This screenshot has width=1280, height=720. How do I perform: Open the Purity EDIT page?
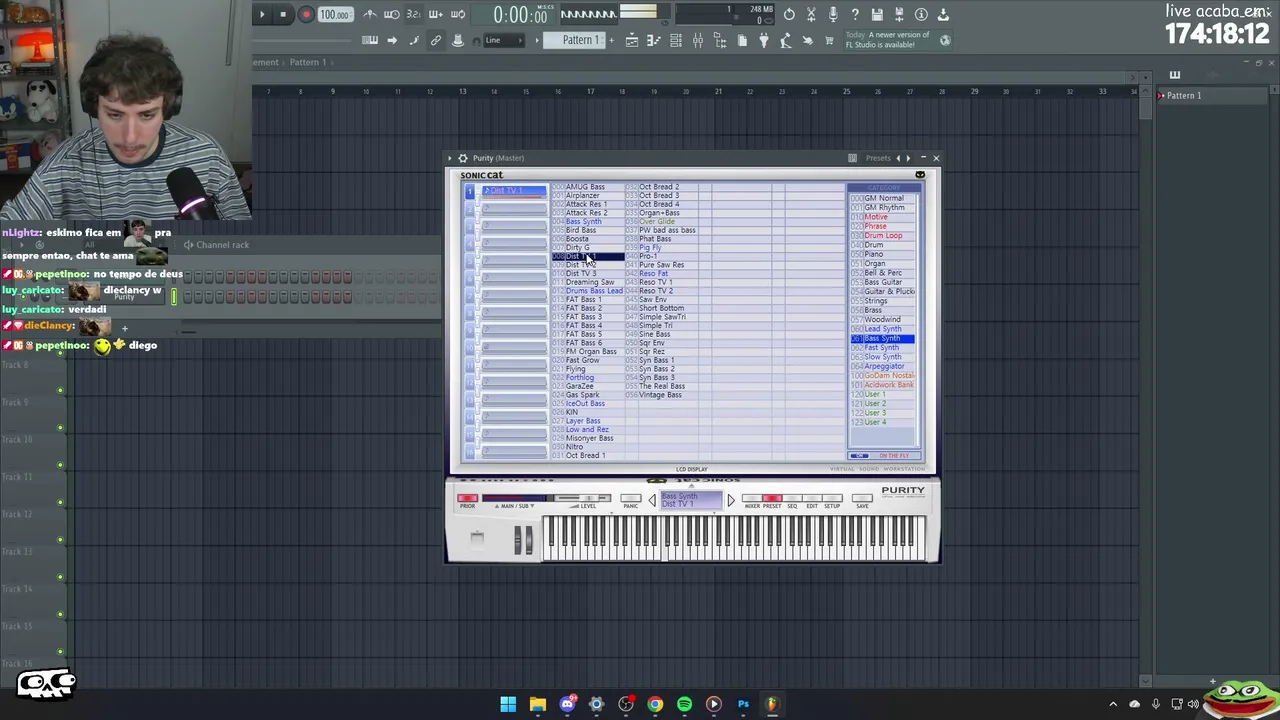(812, 498)
